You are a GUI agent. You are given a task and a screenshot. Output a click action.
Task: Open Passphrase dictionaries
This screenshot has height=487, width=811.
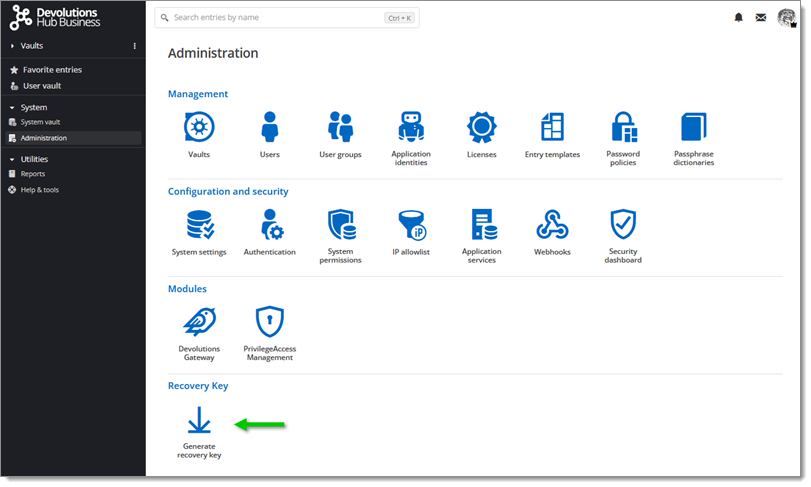(694, 127)
